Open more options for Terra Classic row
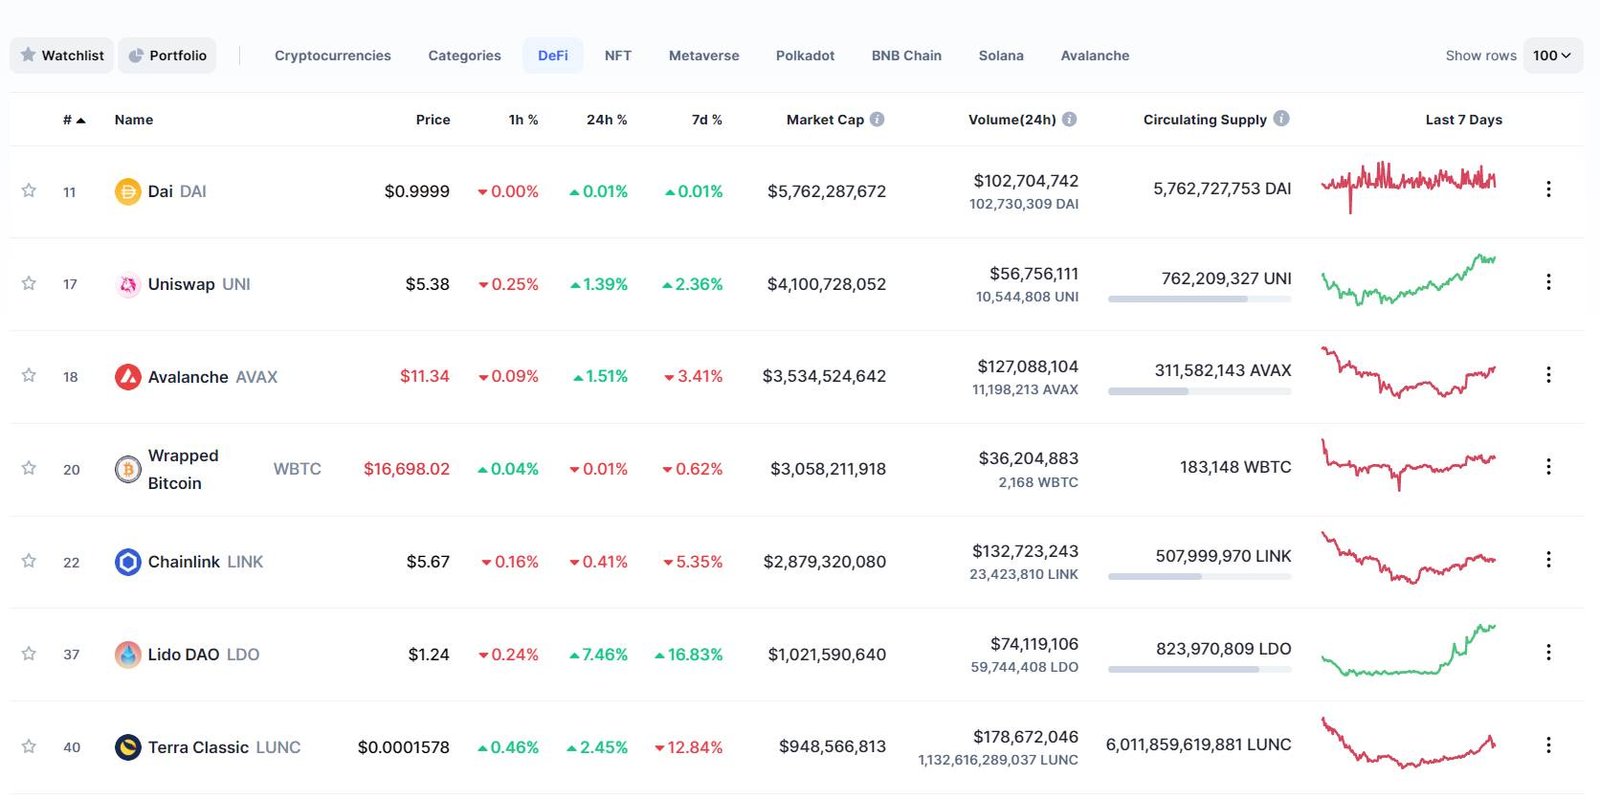Image resolution: width=1600 pixels, height=800 pixels. click(1548, 745)
